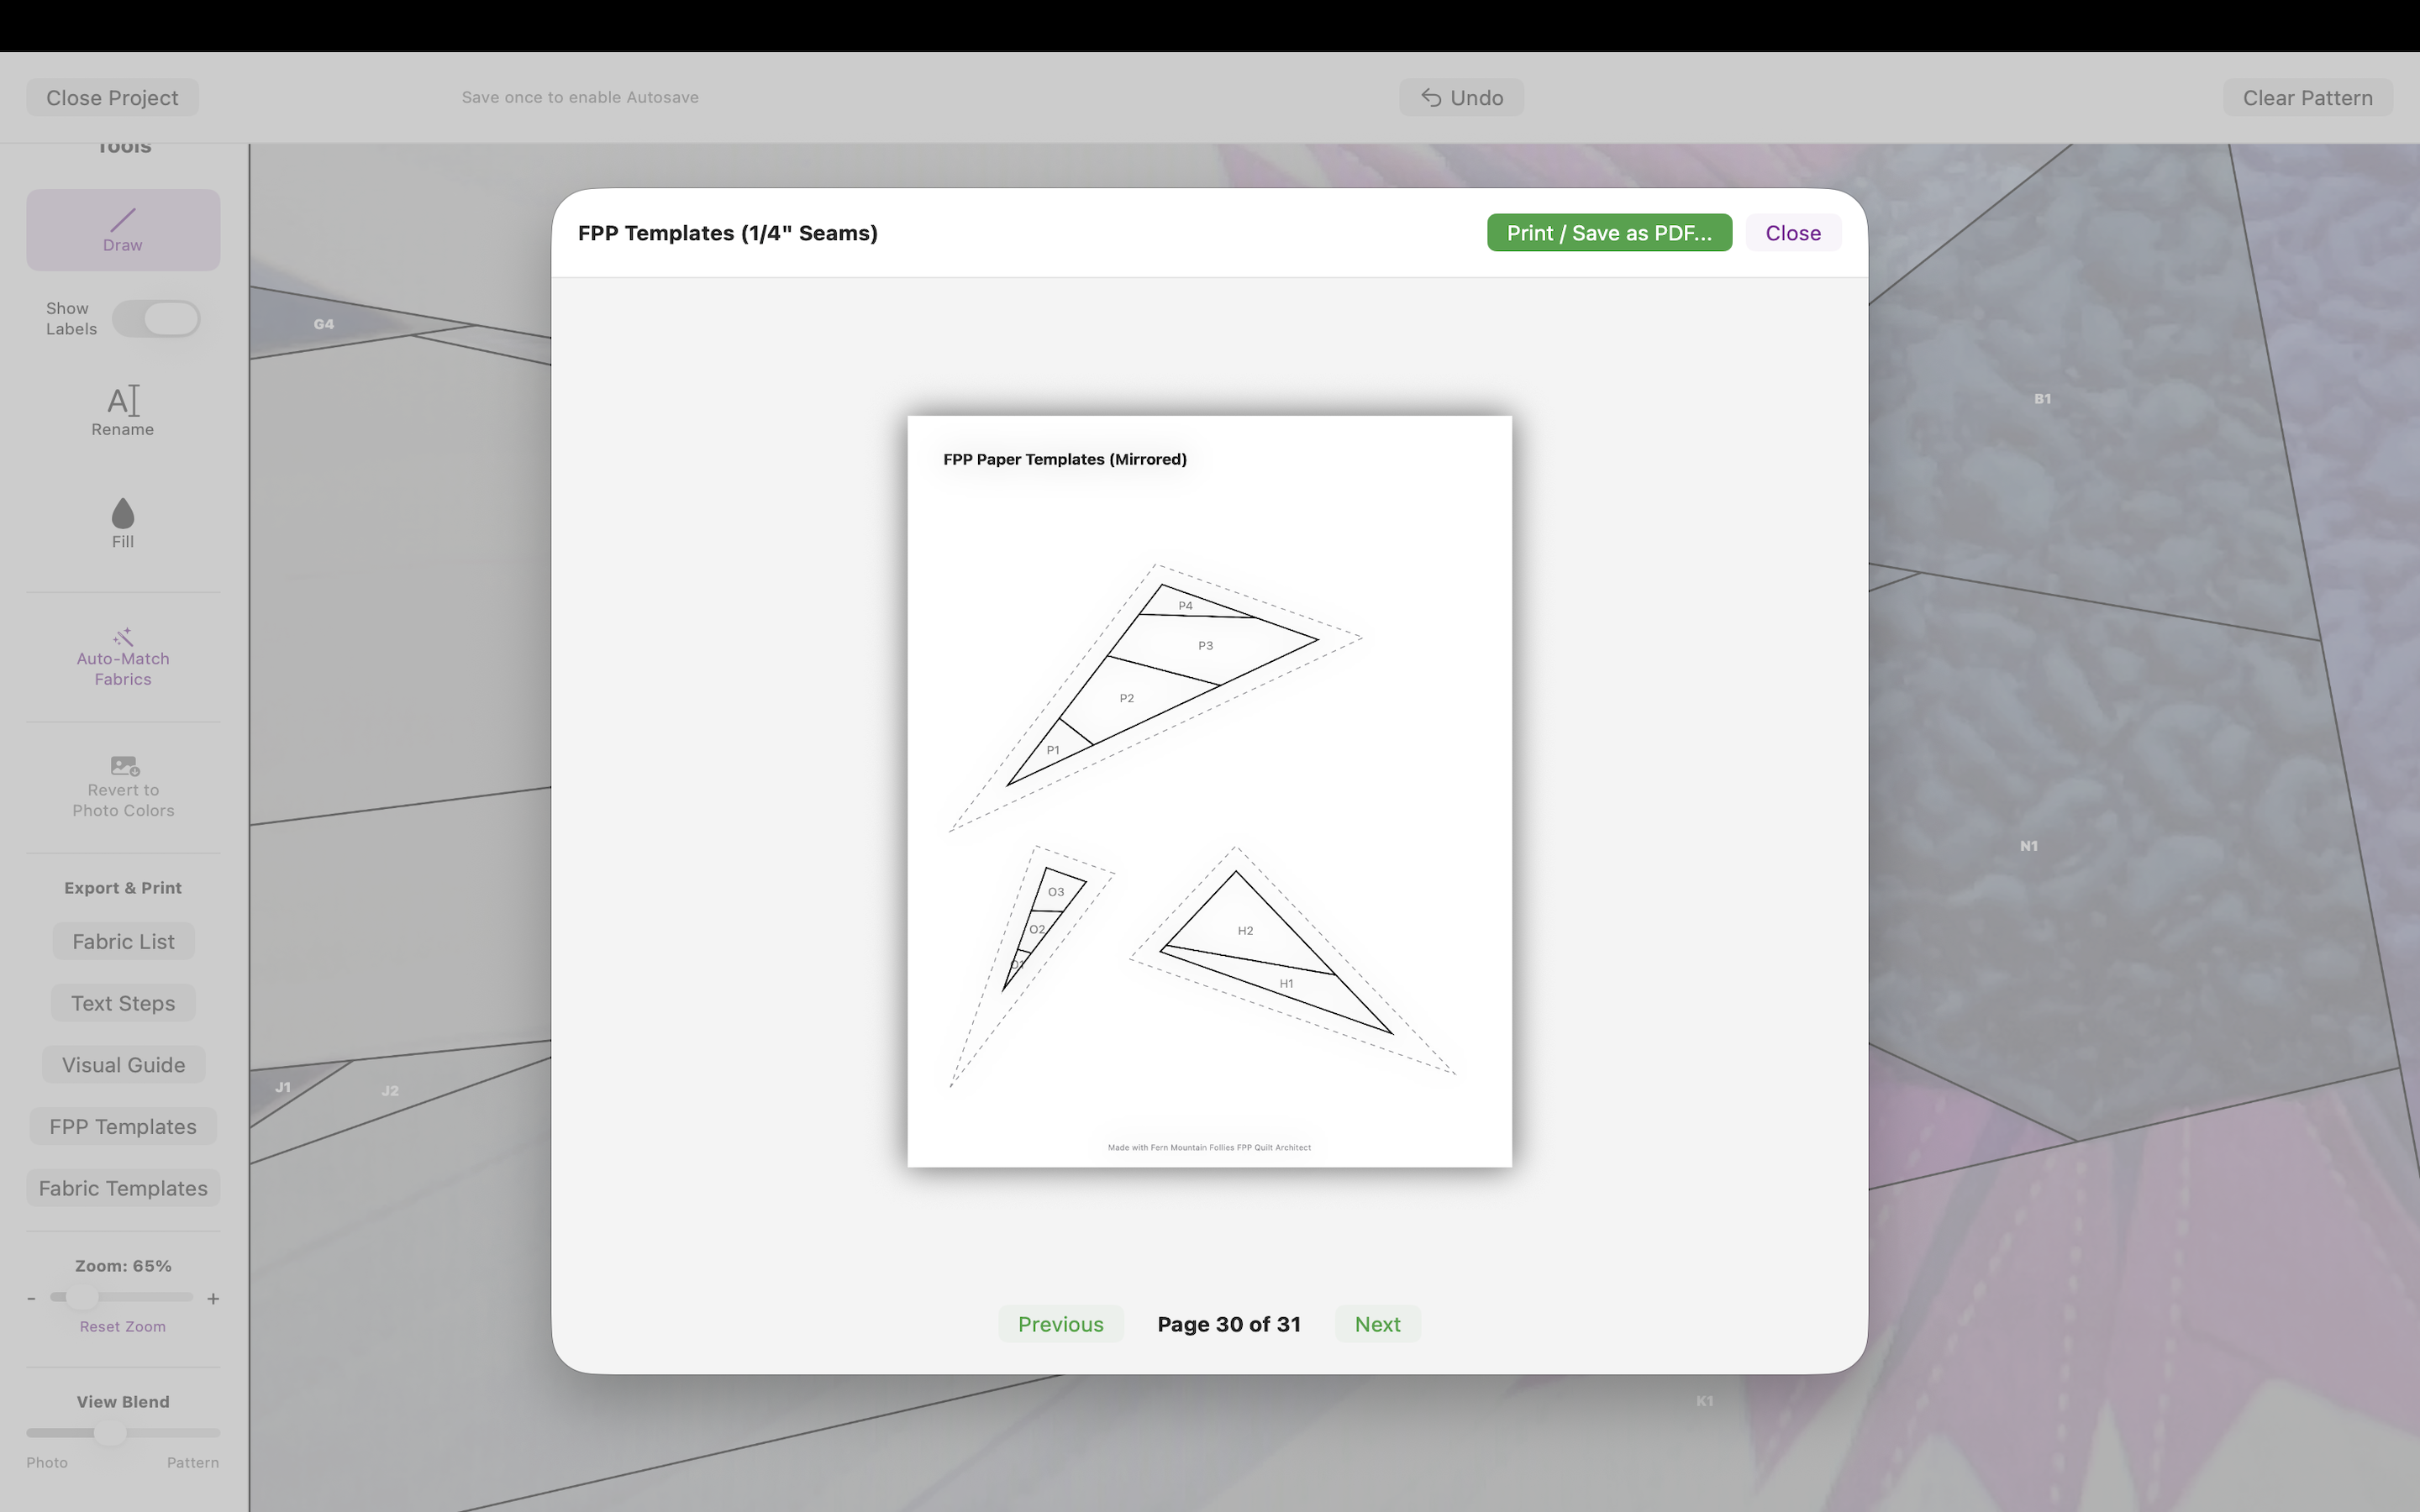2420x1512 pixels.
Task: Select the Draw tool icon
Action: coord(122,219)
